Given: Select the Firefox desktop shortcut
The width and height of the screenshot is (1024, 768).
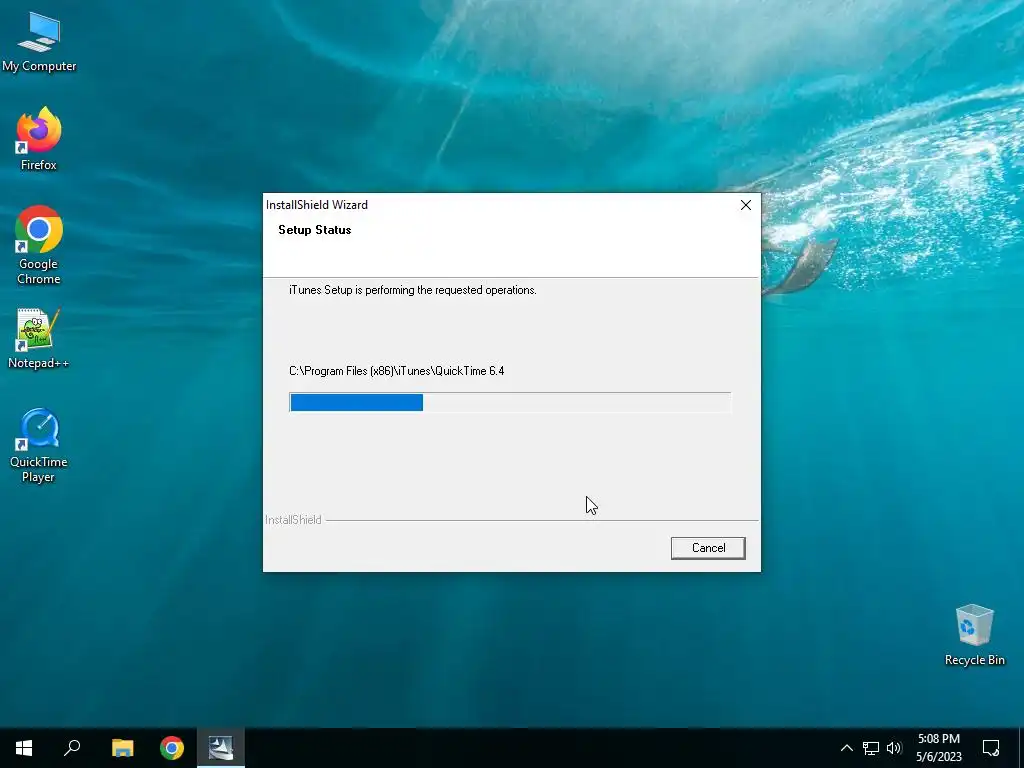Looking at the screenshot, I should 39,138.
